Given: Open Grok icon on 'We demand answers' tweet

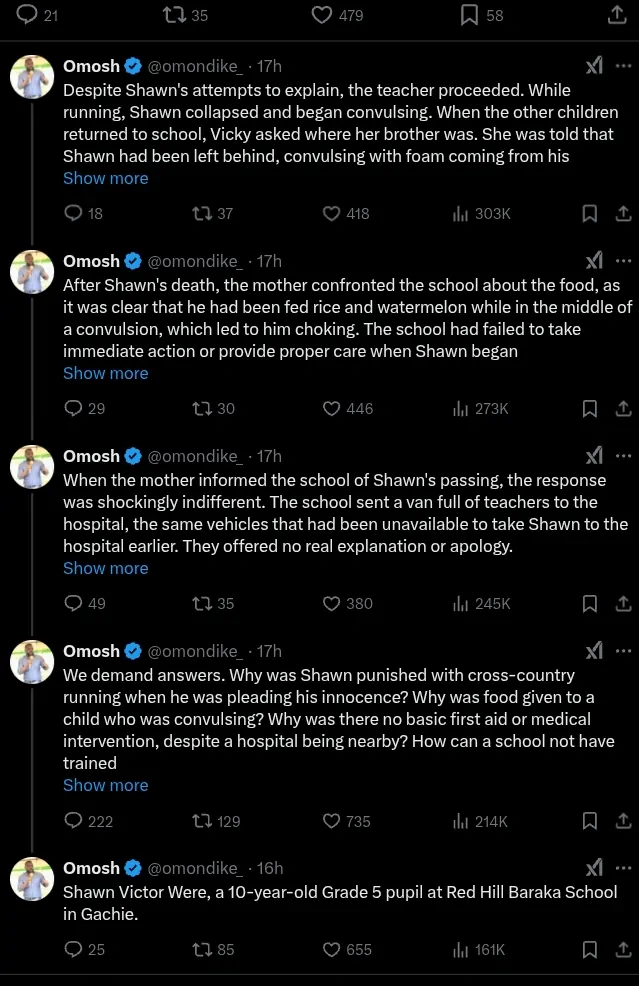Looking at the screenshot, I should (x=594, y=651).
